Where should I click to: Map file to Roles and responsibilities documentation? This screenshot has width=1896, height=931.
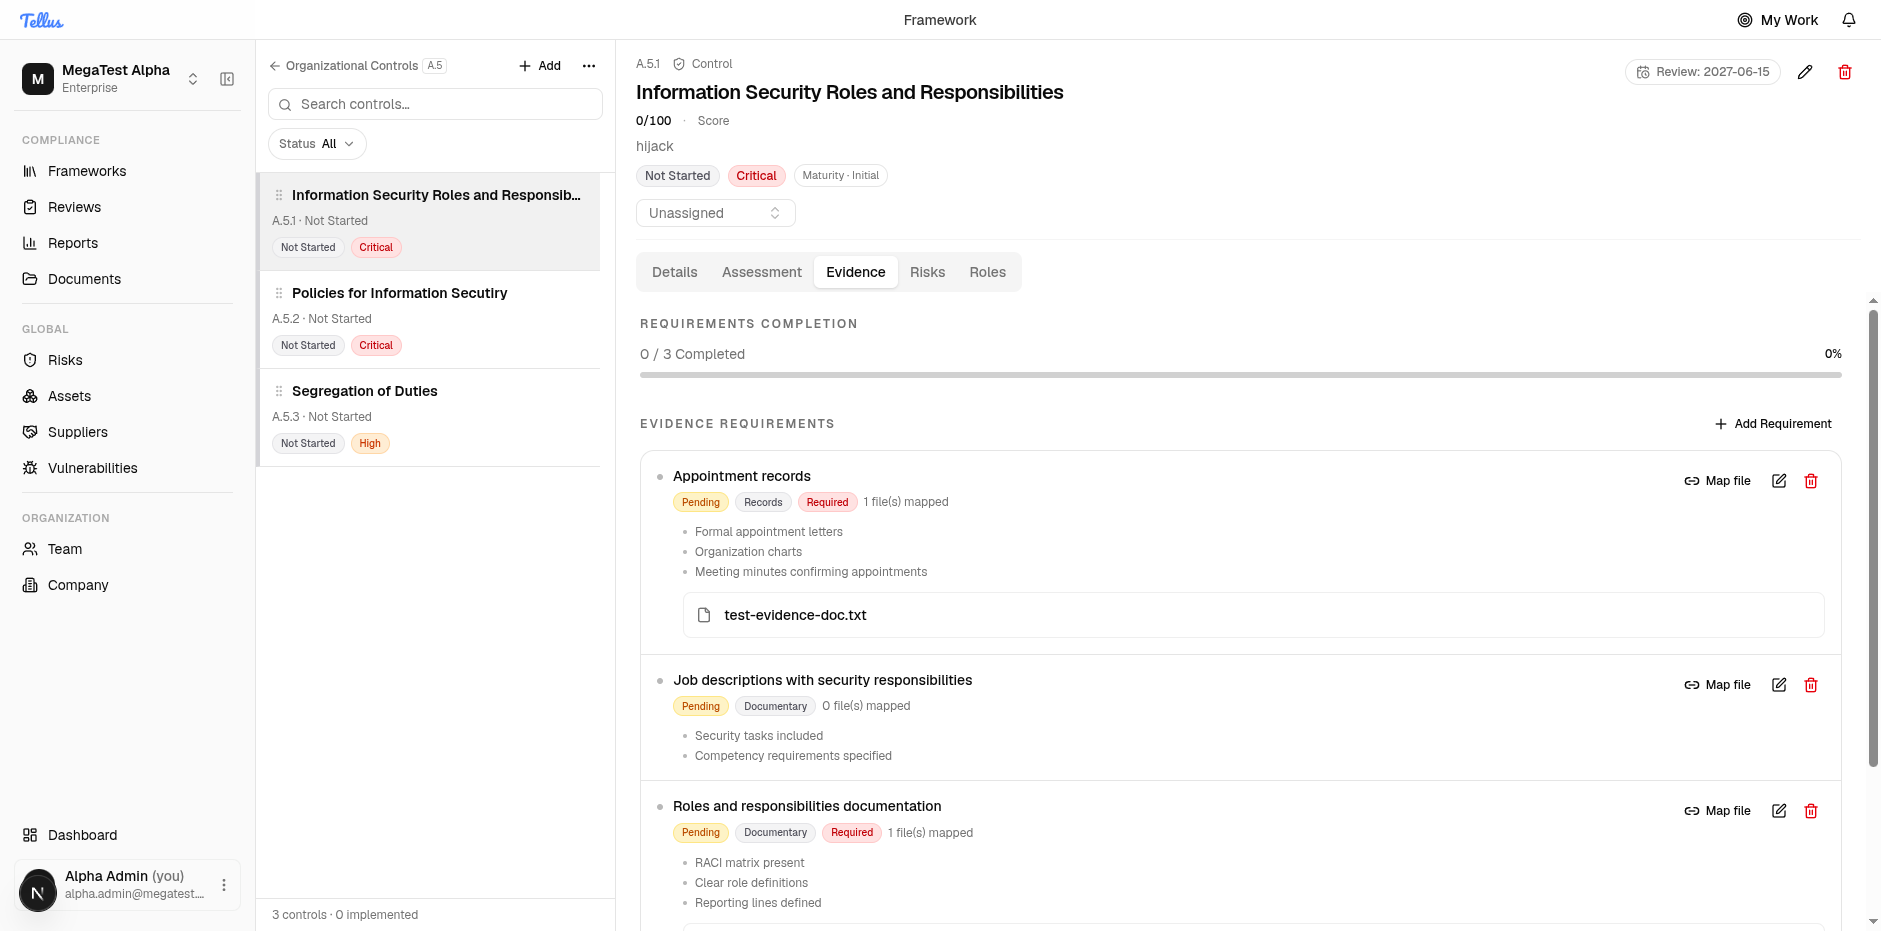click(x=1718, y=811)
